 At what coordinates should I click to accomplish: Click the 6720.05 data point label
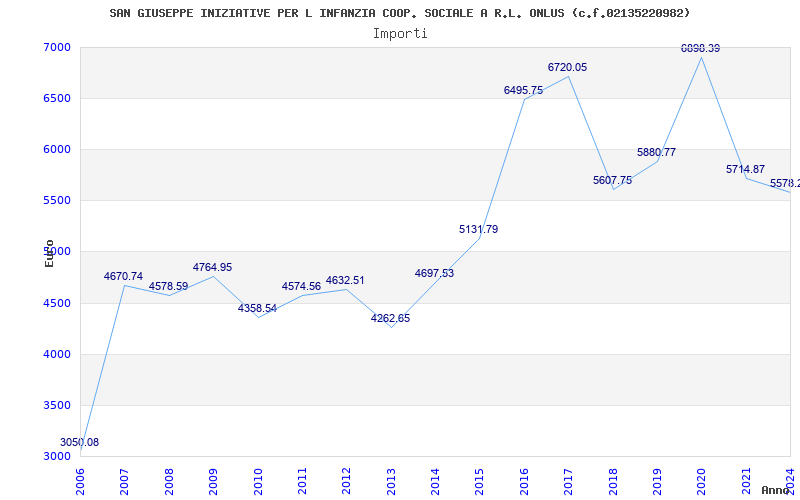click(567, 67)
